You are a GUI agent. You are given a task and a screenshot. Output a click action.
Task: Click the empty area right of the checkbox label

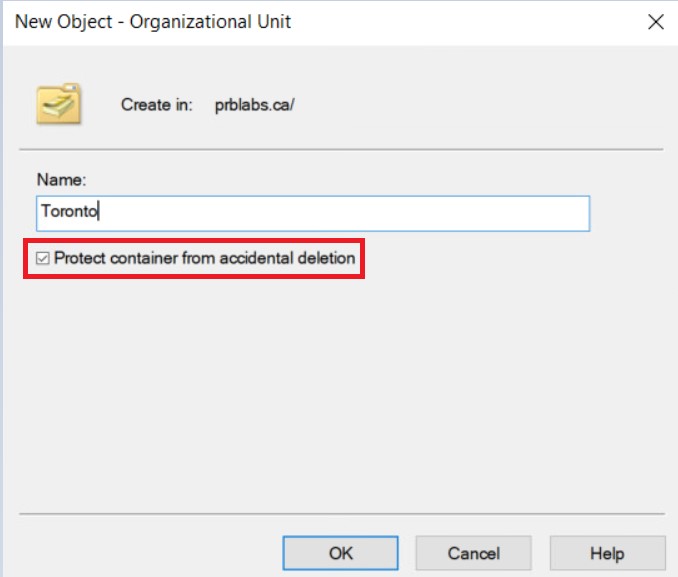500,259
